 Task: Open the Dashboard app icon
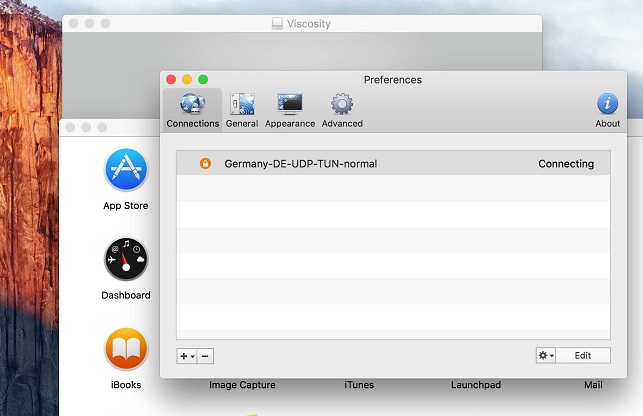(x=126, y=260)
